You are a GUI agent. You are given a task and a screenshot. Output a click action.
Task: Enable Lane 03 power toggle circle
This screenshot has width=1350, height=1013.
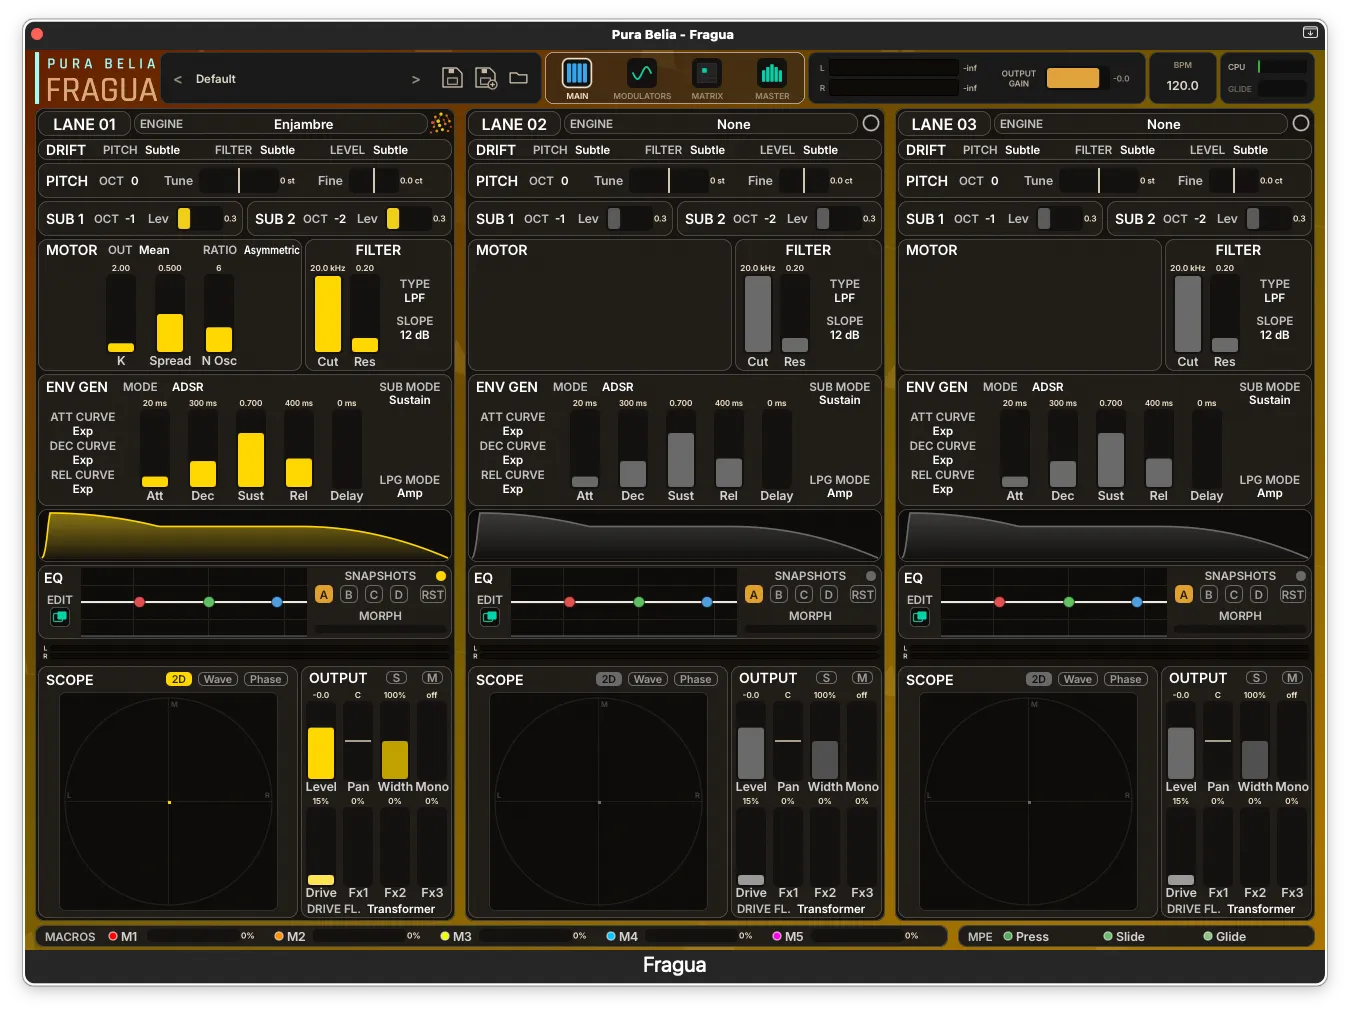coord(1301,123)
